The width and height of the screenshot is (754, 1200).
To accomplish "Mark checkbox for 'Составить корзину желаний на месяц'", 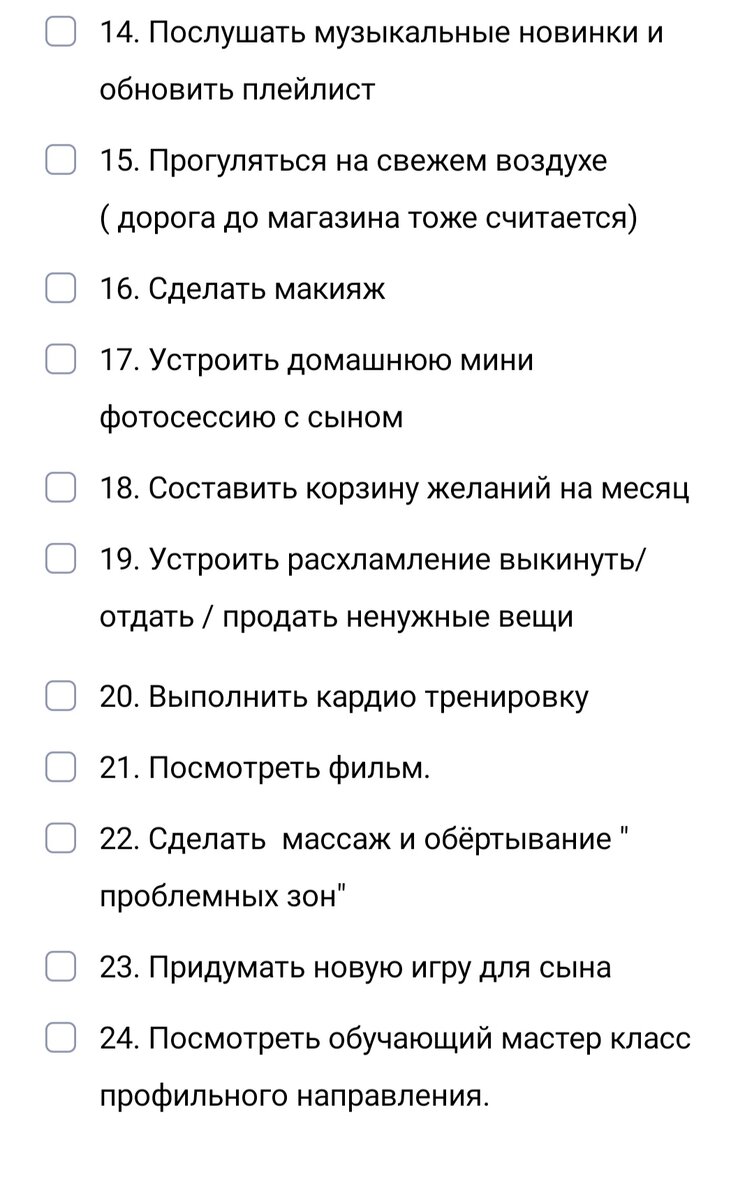I will [61, 489].
